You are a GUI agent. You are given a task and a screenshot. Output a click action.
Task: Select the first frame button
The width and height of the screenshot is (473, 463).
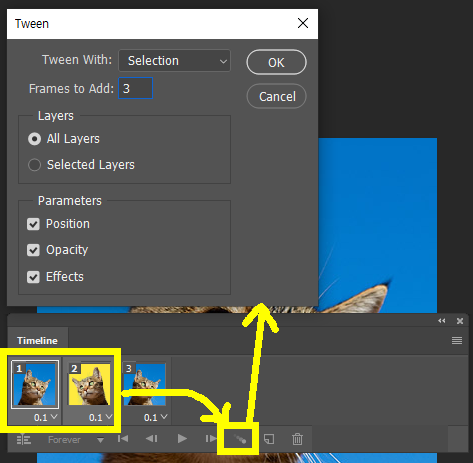pyautogui.click(x=123, y=439)
